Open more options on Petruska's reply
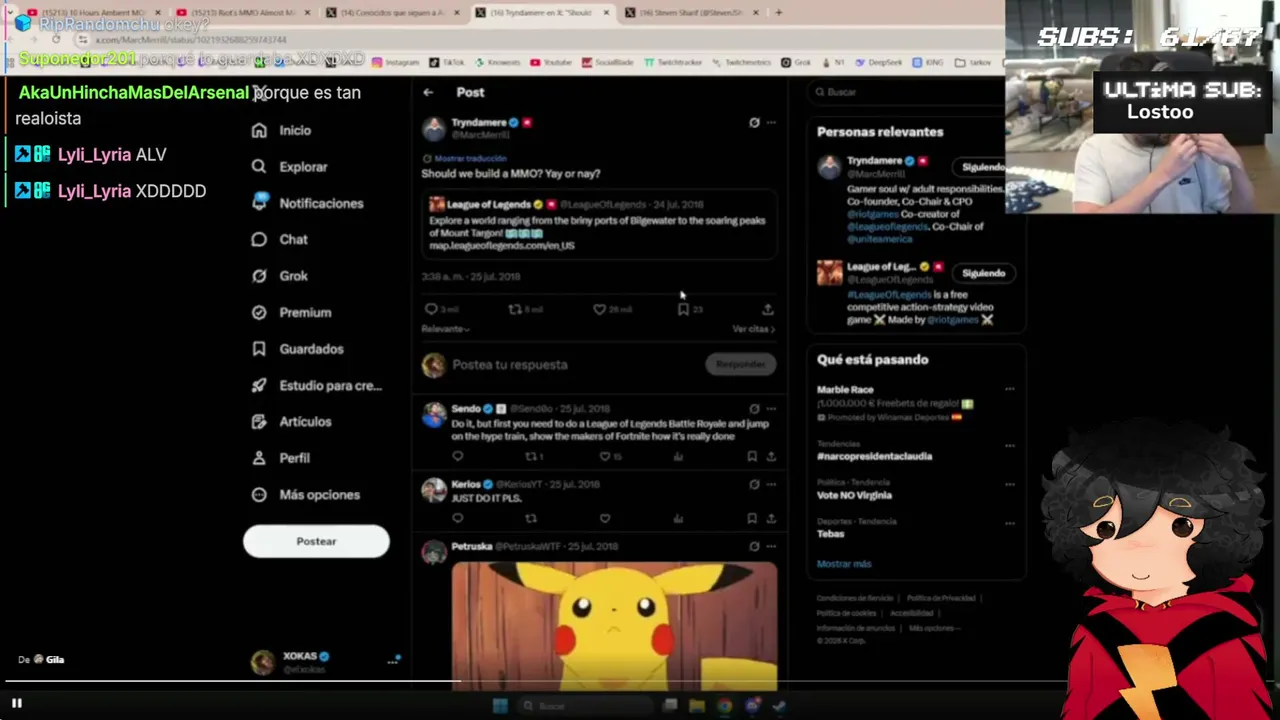 coord(771,547)
